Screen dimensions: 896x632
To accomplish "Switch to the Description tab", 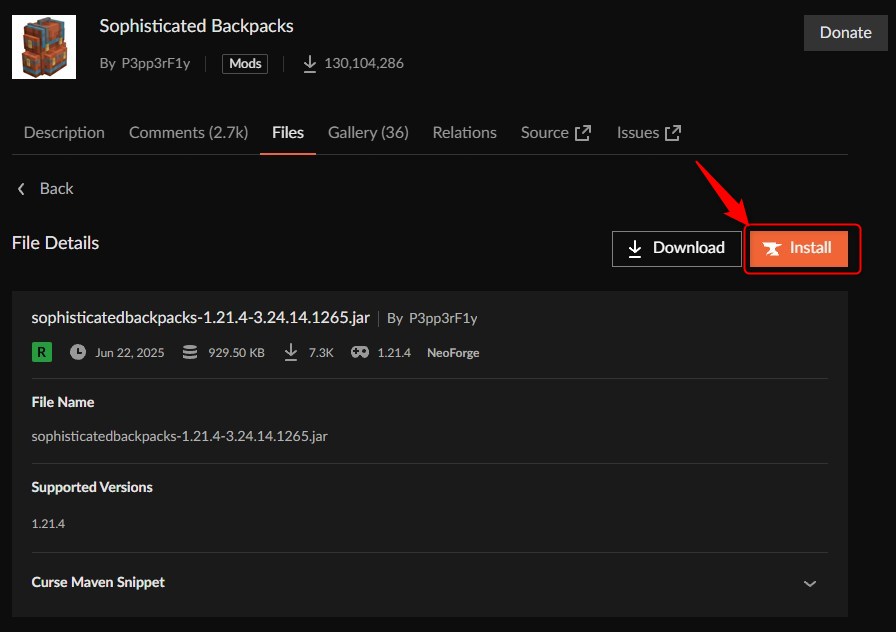I will point(64,133).
